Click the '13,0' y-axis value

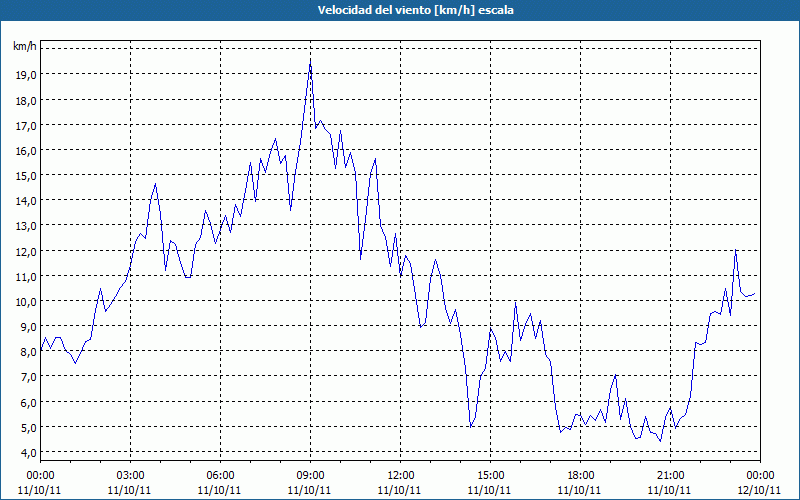[x=27, y=226]
